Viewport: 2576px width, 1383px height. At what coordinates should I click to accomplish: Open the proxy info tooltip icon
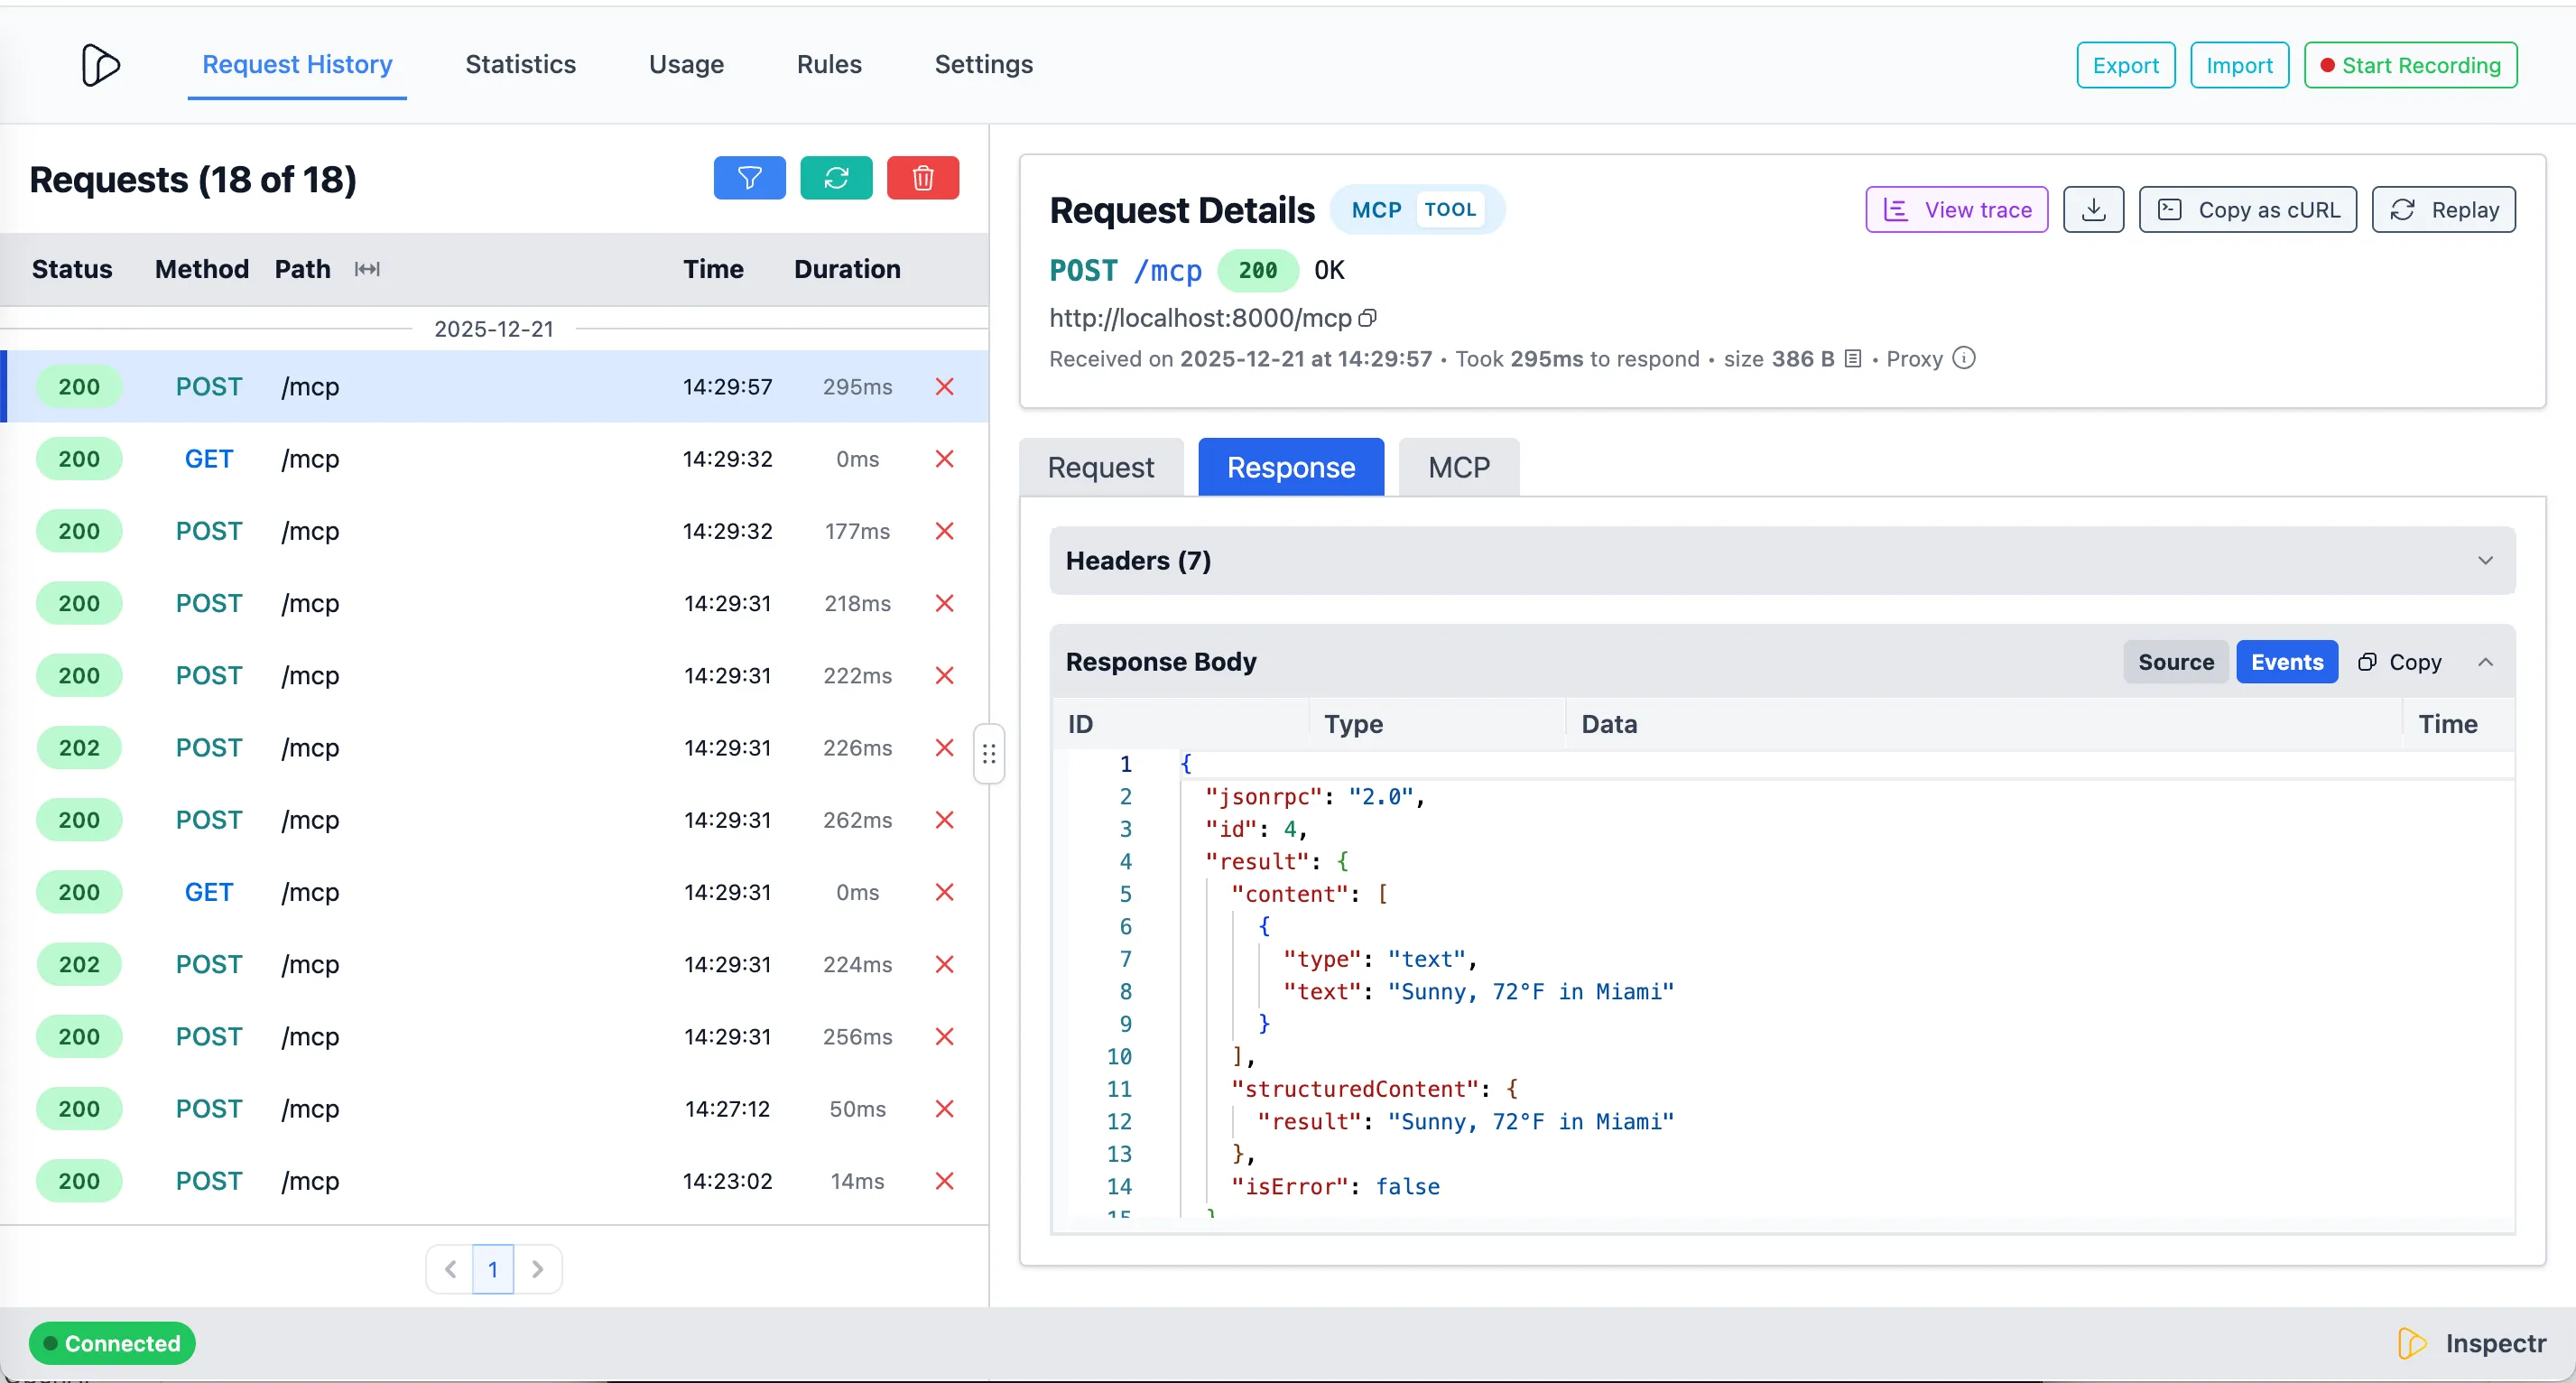(1964, 358)
